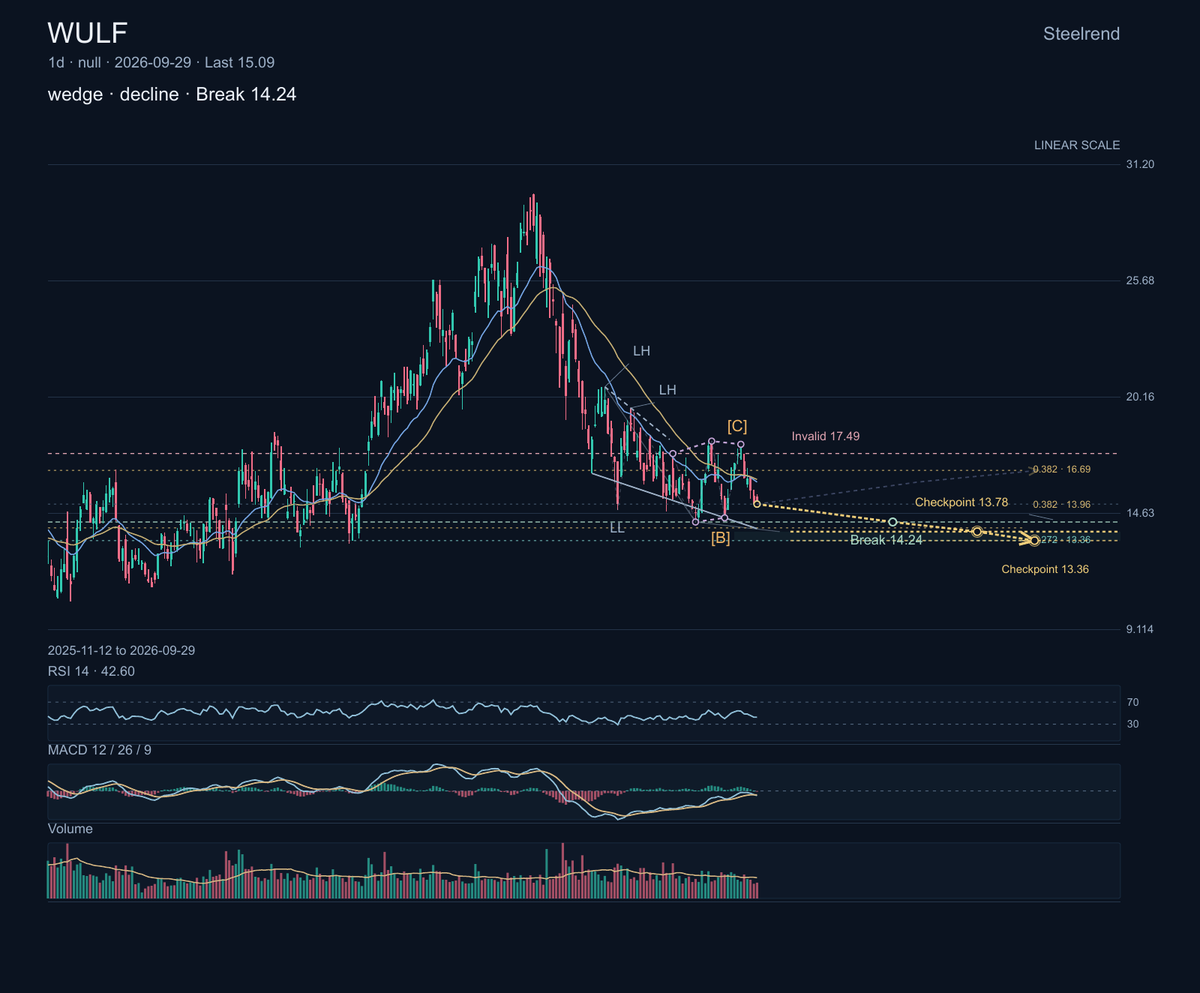Click the [B] wave label
Screen dimensions: 1200x993
tap(720, 538)
